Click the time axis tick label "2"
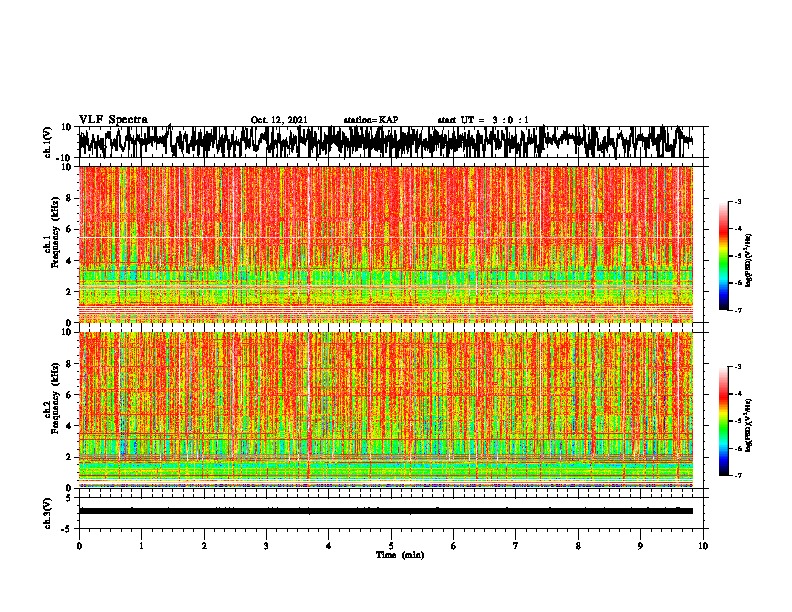 coord(204,546)
